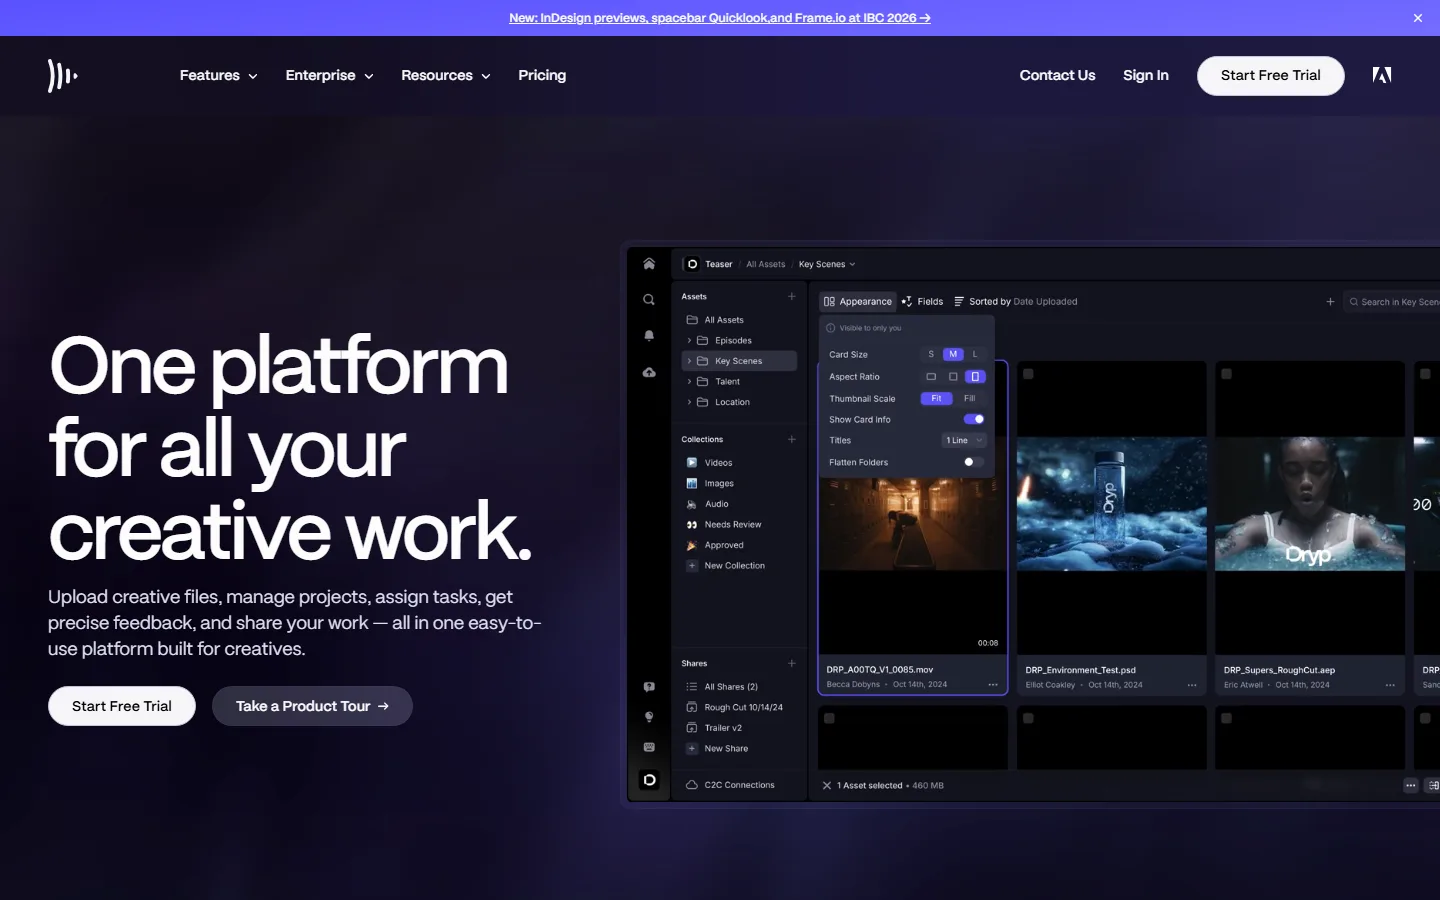This screenshot has height=900, width=1440.
Task: Click the plus icon next to Collections
Action: 792,439
